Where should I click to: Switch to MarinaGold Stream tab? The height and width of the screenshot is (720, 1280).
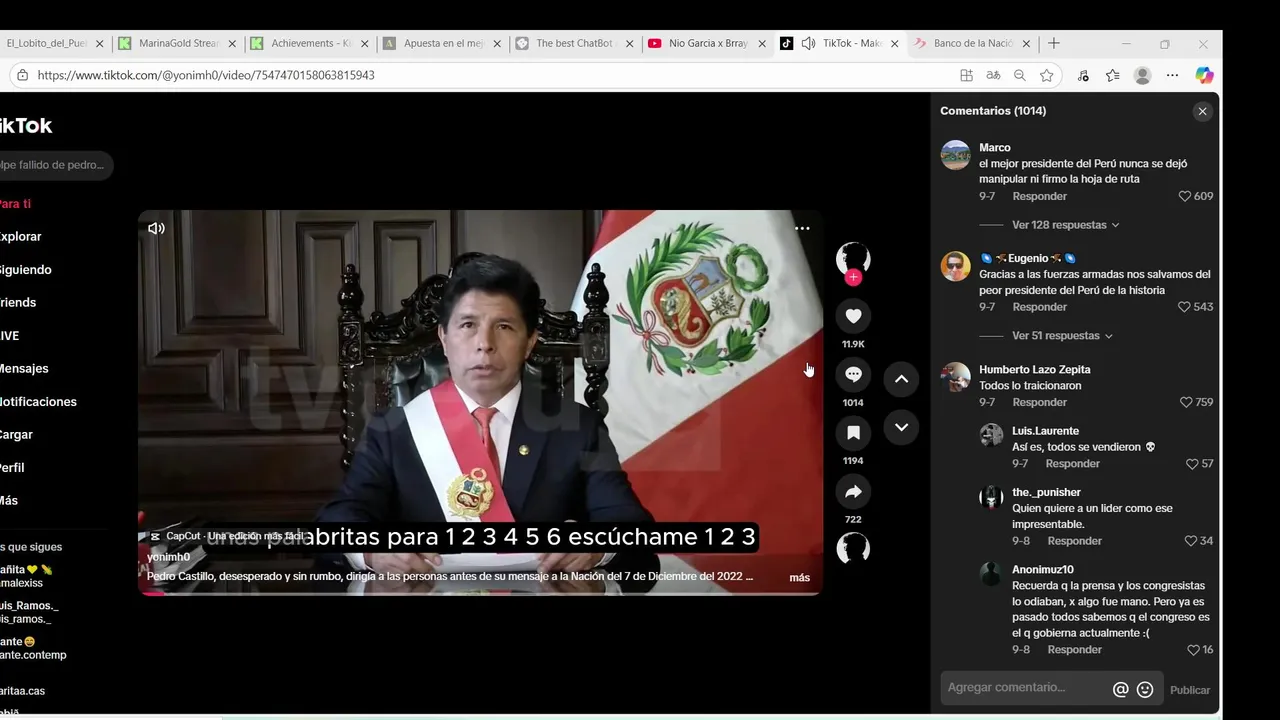click(x=178, y=44)
